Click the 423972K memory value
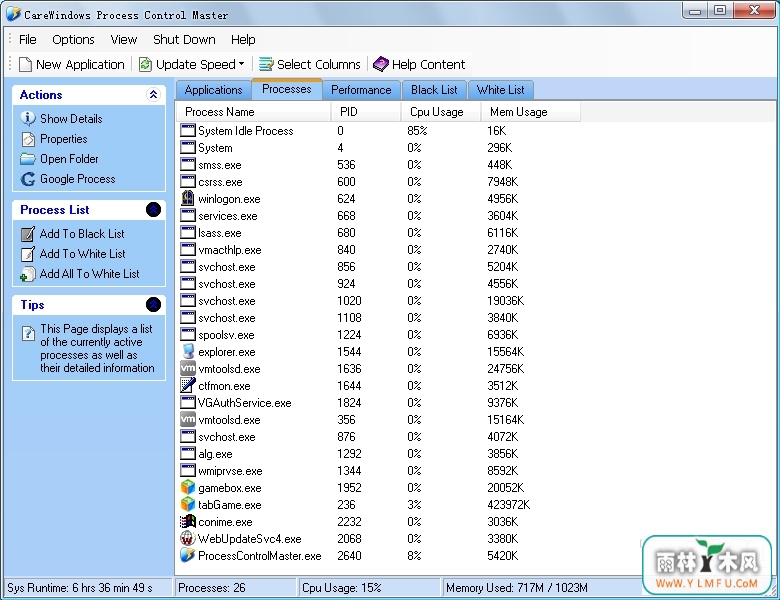Viewport: 780px width, 600px height. (x=508, y=505)
